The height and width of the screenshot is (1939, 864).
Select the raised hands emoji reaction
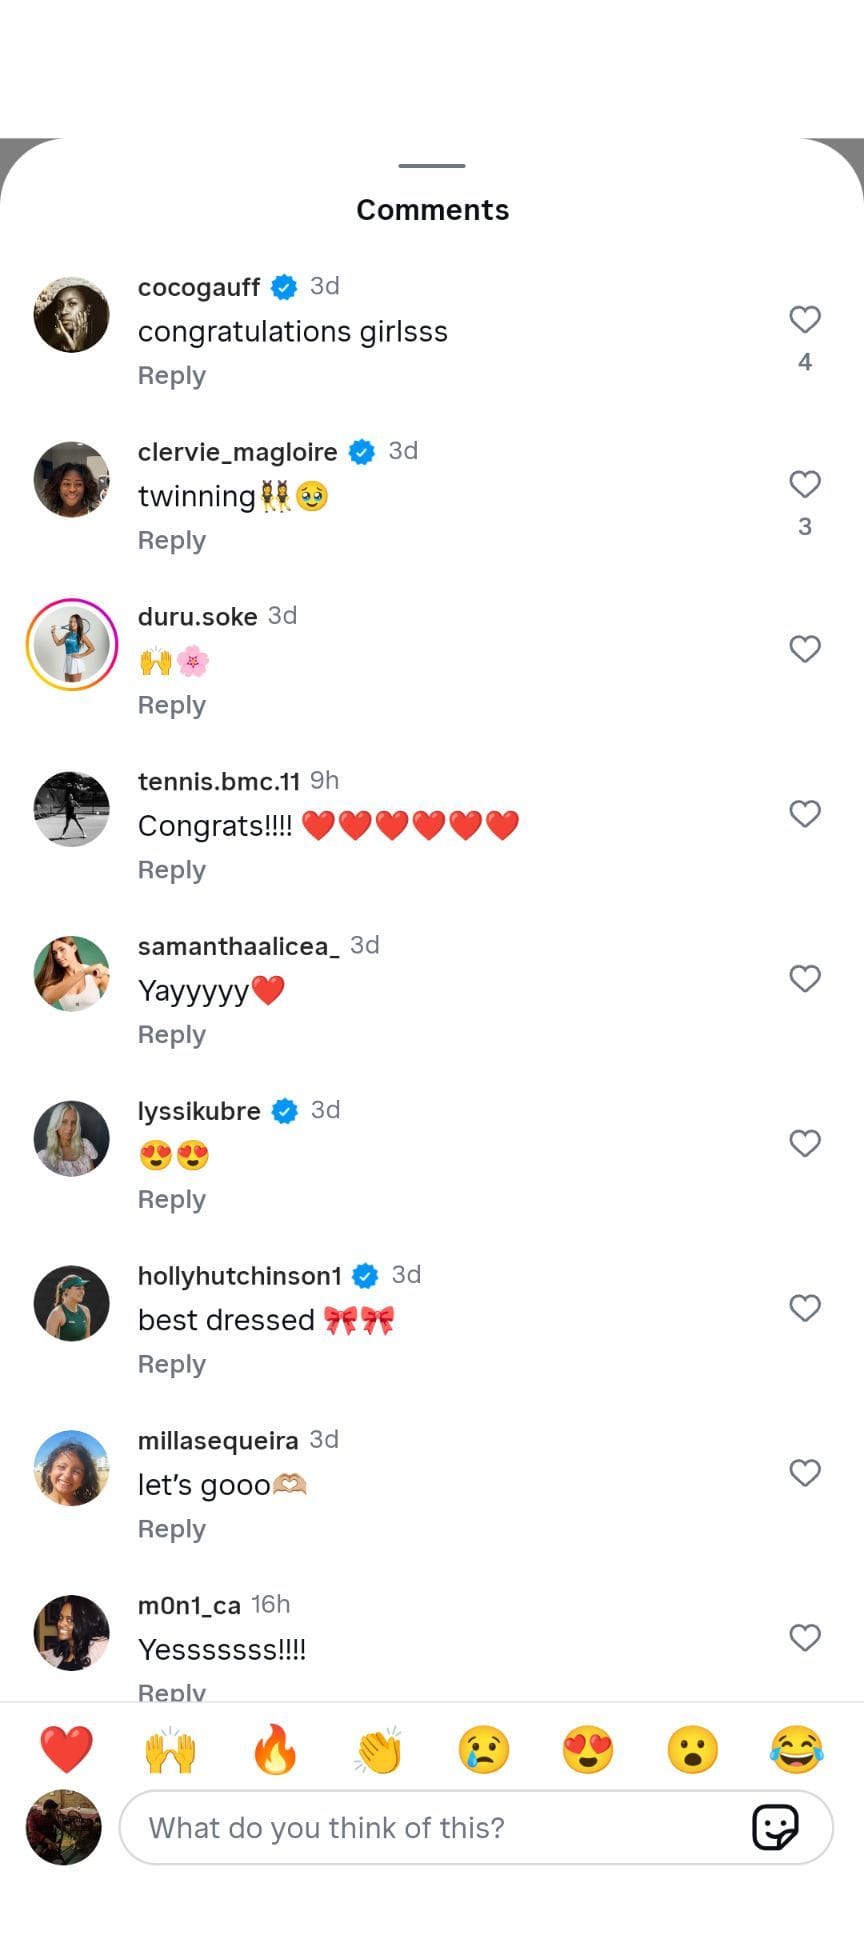pos(171,1750)
